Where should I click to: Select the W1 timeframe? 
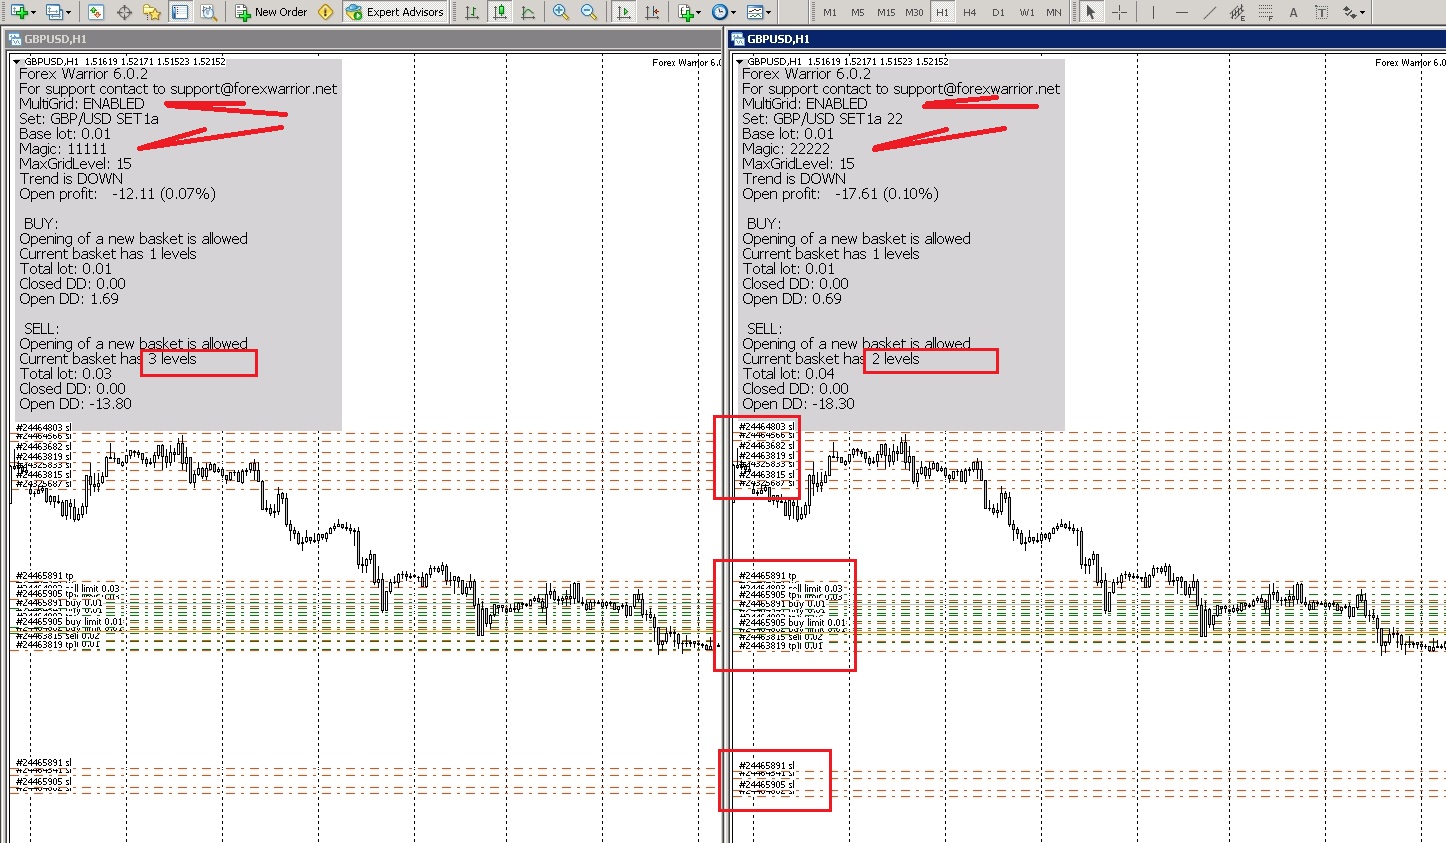(x=1027, y=12)
